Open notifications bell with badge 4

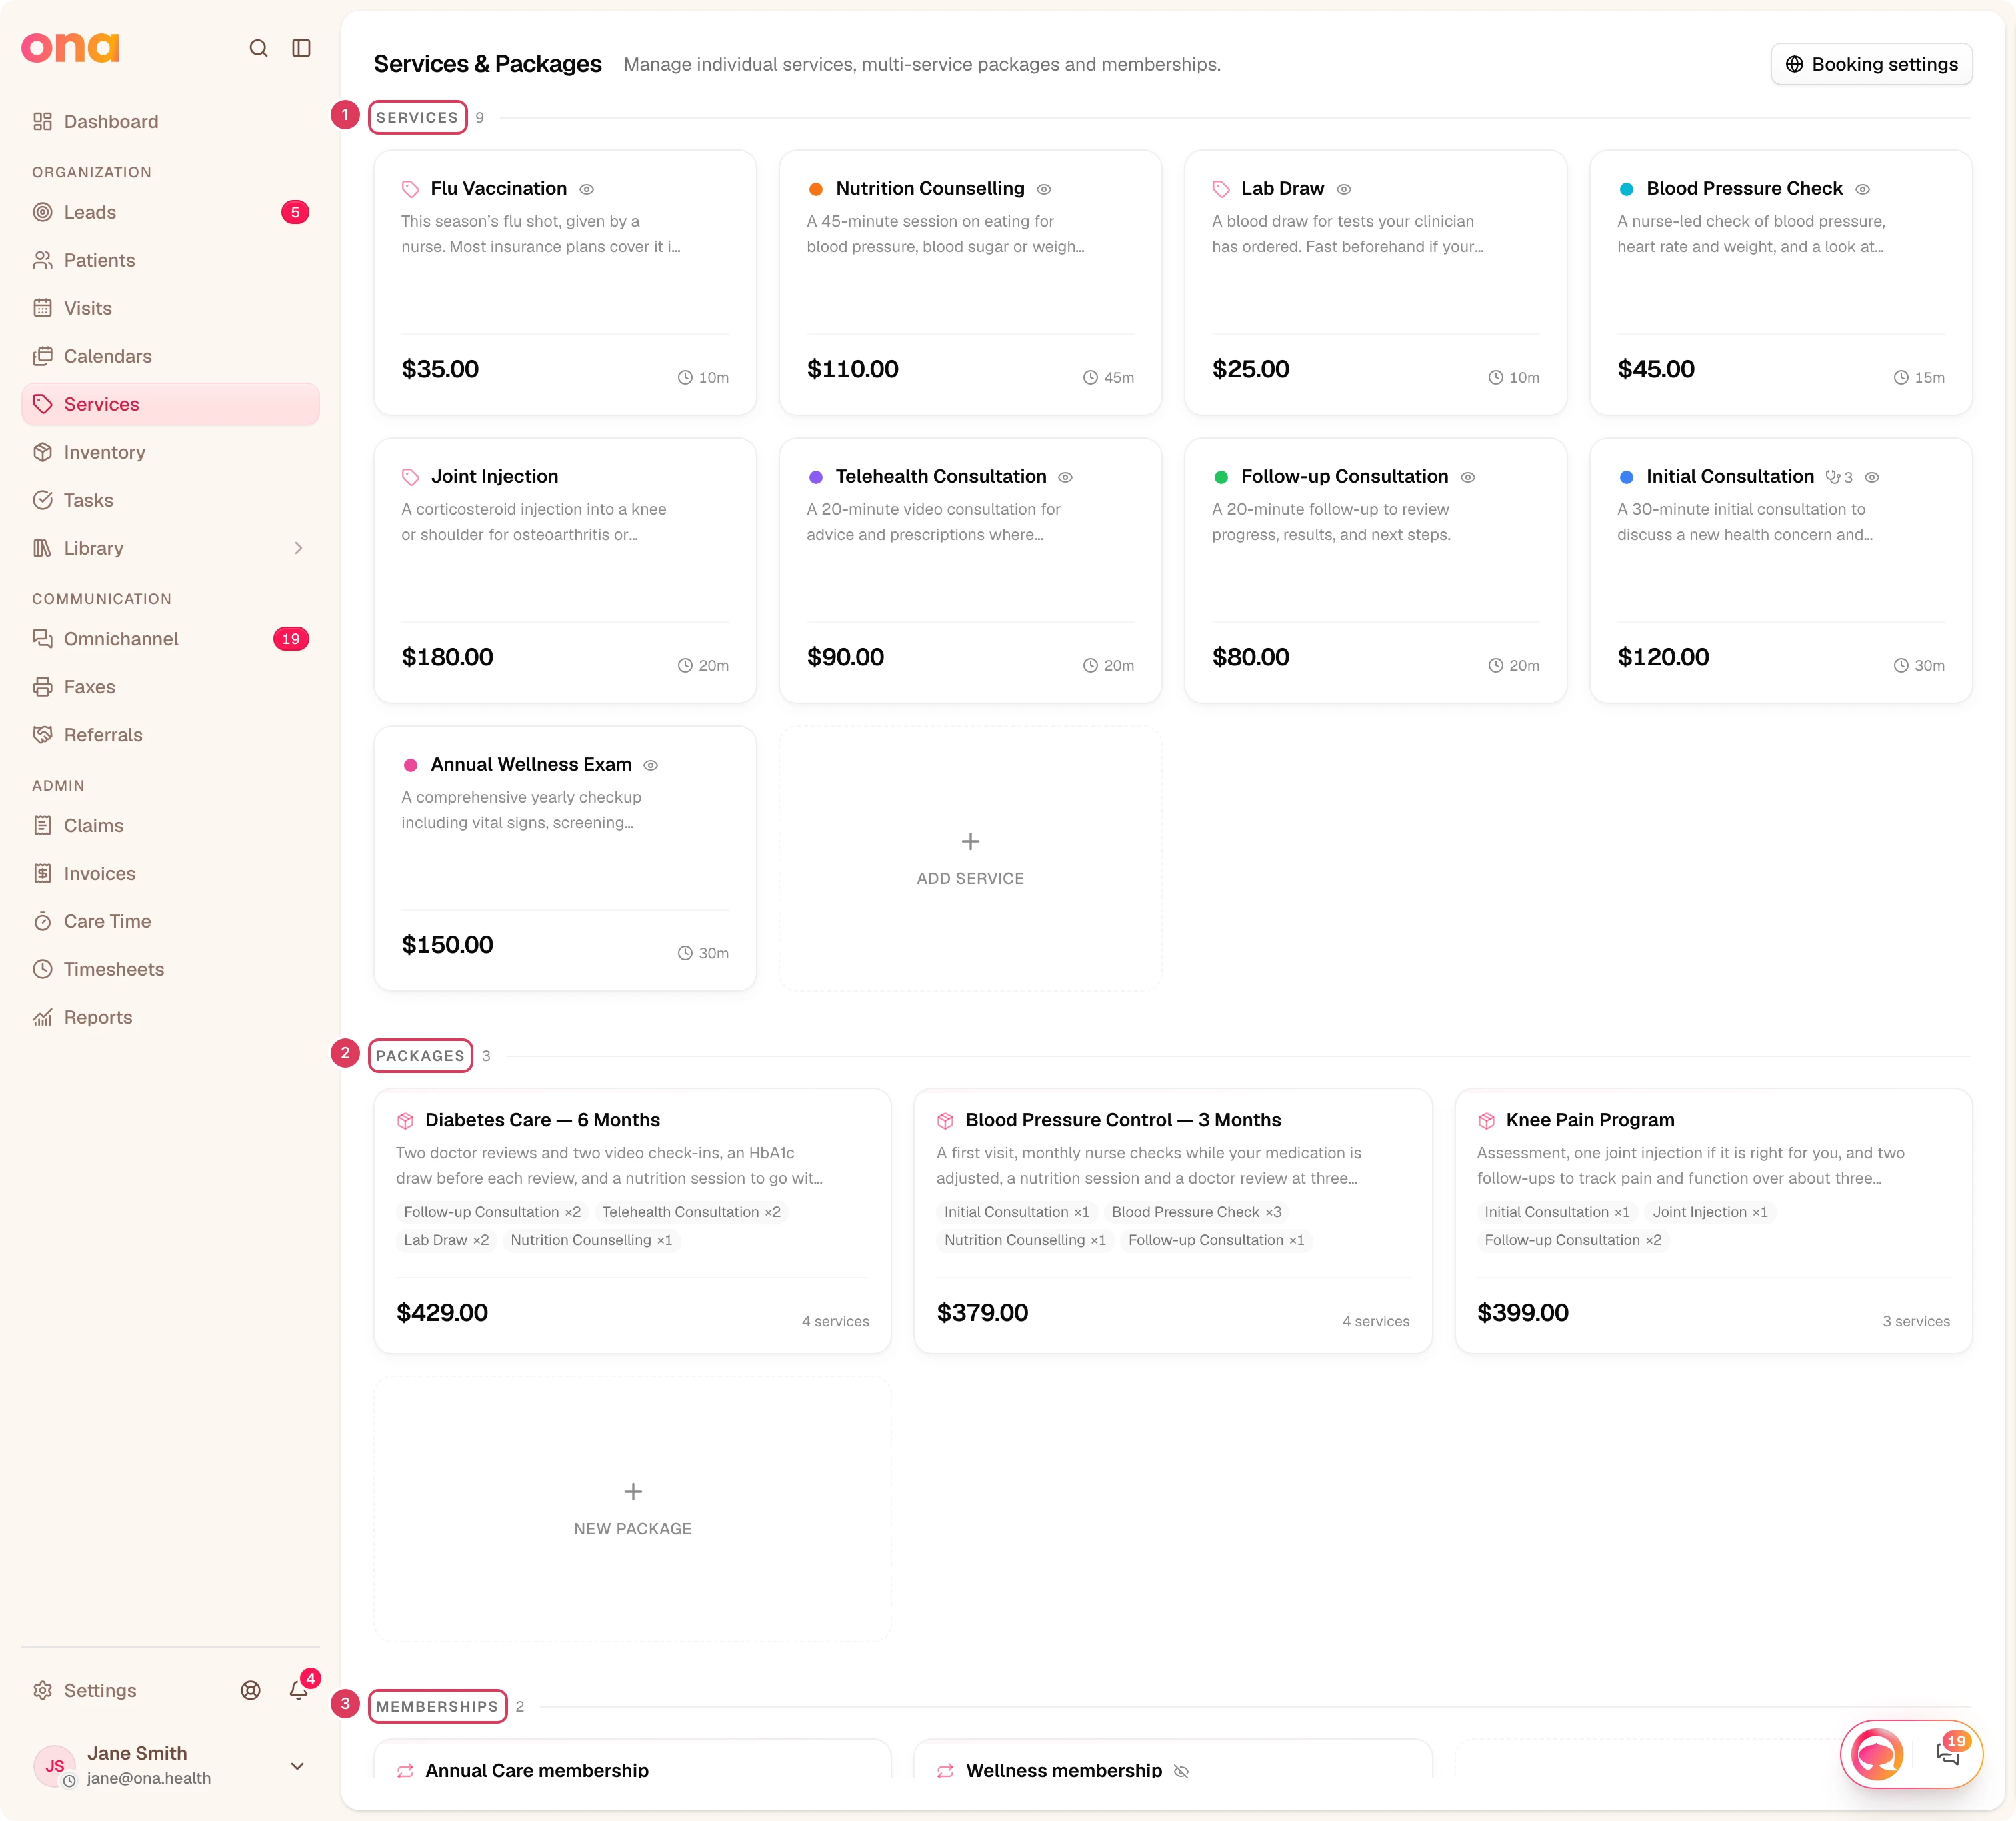[298, 1690]
